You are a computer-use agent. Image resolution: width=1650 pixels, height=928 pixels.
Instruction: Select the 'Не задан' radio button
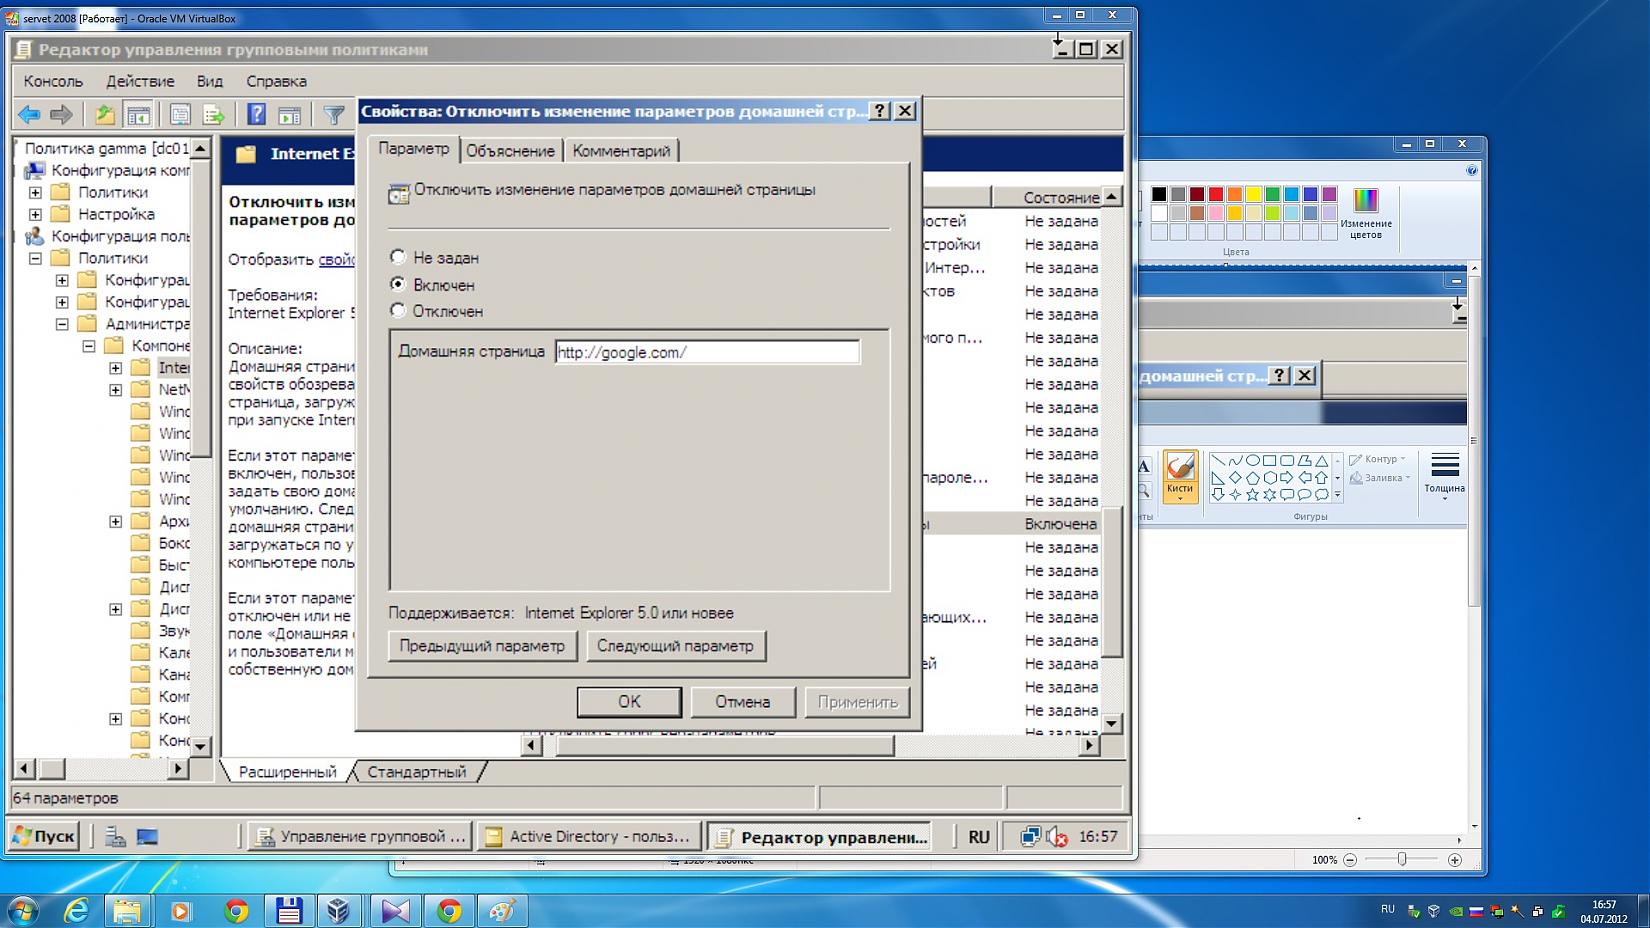tap(398, 257)
